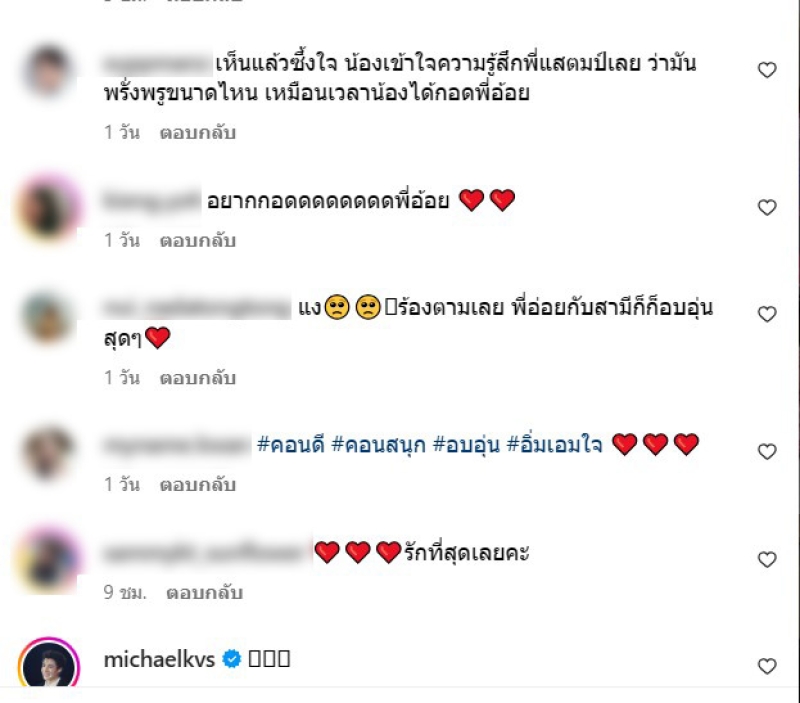Screen dimensions: 800x703
Task: Open avatar of the อยากกอด commenter
Action: (x=49, y=208)
